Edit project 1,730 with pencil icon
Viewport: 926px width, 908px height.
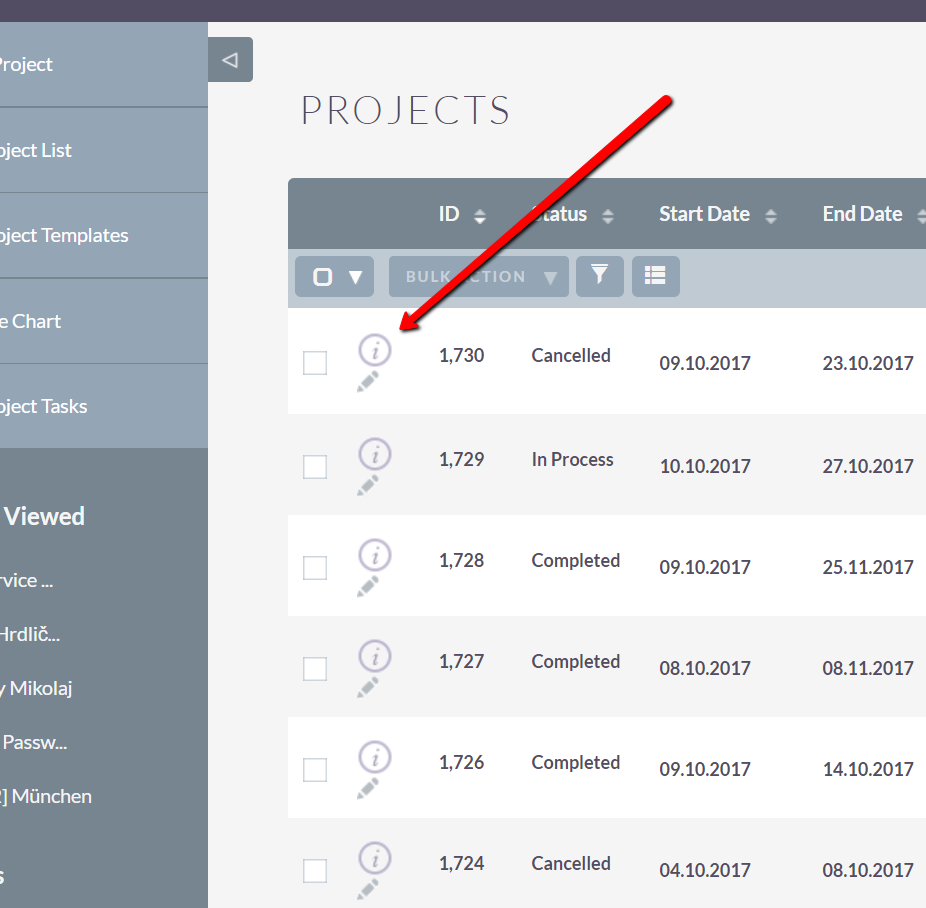(368, 382)
